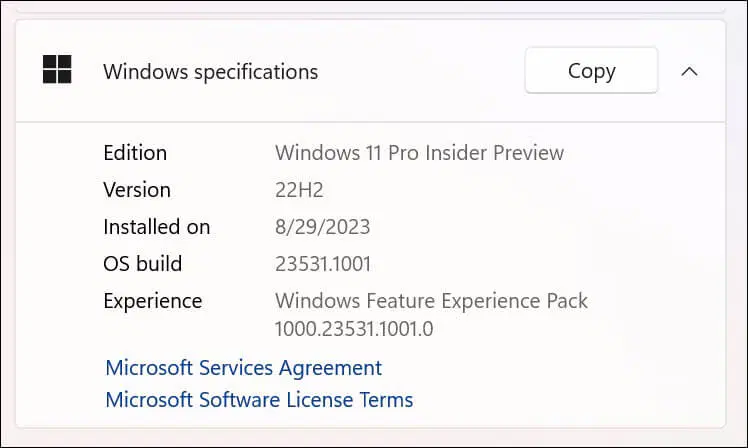Click the Experience label
The image size is (748, 448).
(152, 301)
